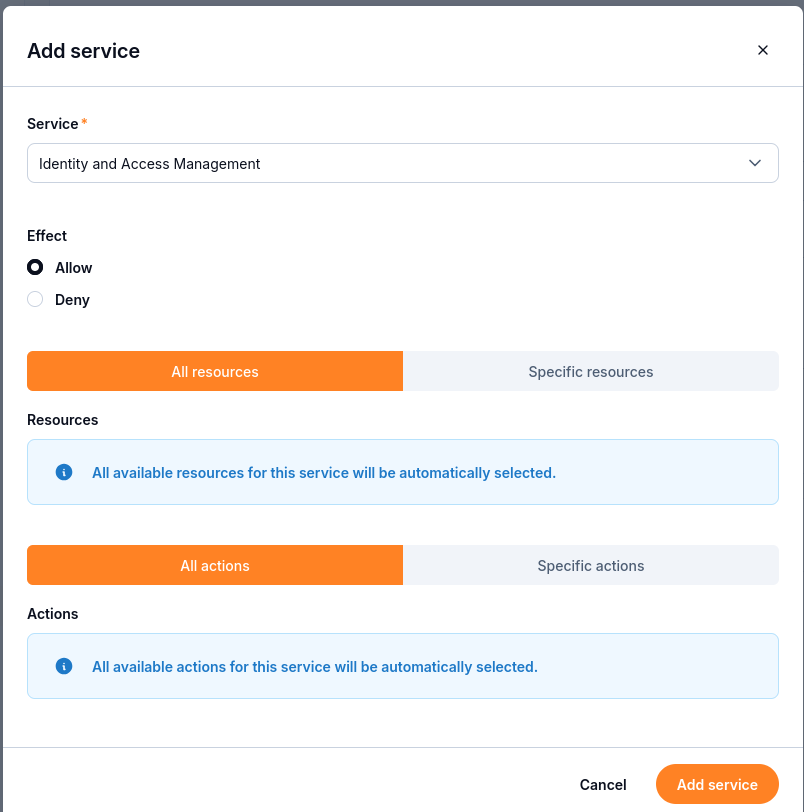
Task: Click the 'All available actions' notice text
Action: (x=315, y=666)
